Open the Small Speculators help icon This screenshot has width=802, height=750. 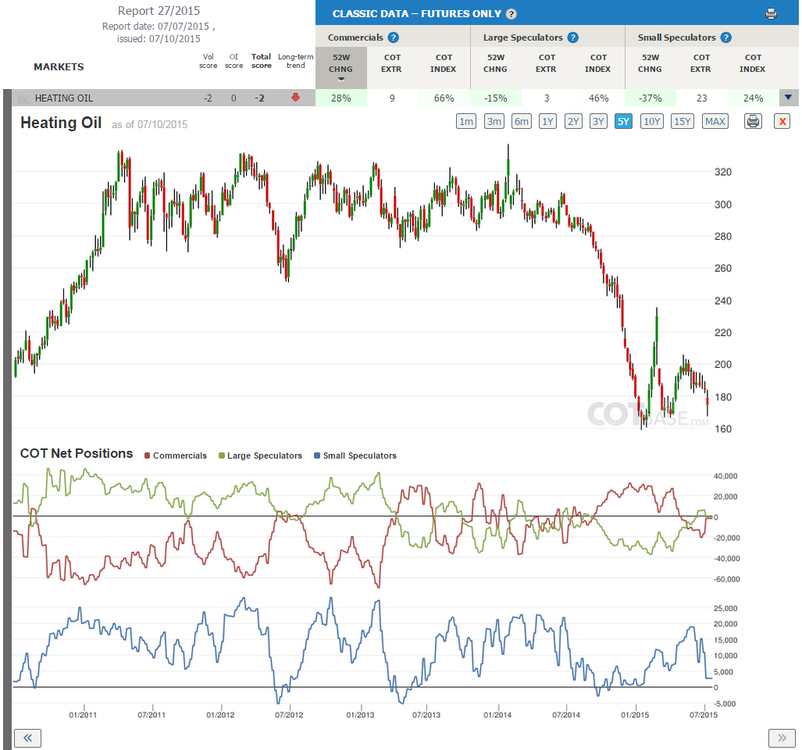[x=726, y=37]
